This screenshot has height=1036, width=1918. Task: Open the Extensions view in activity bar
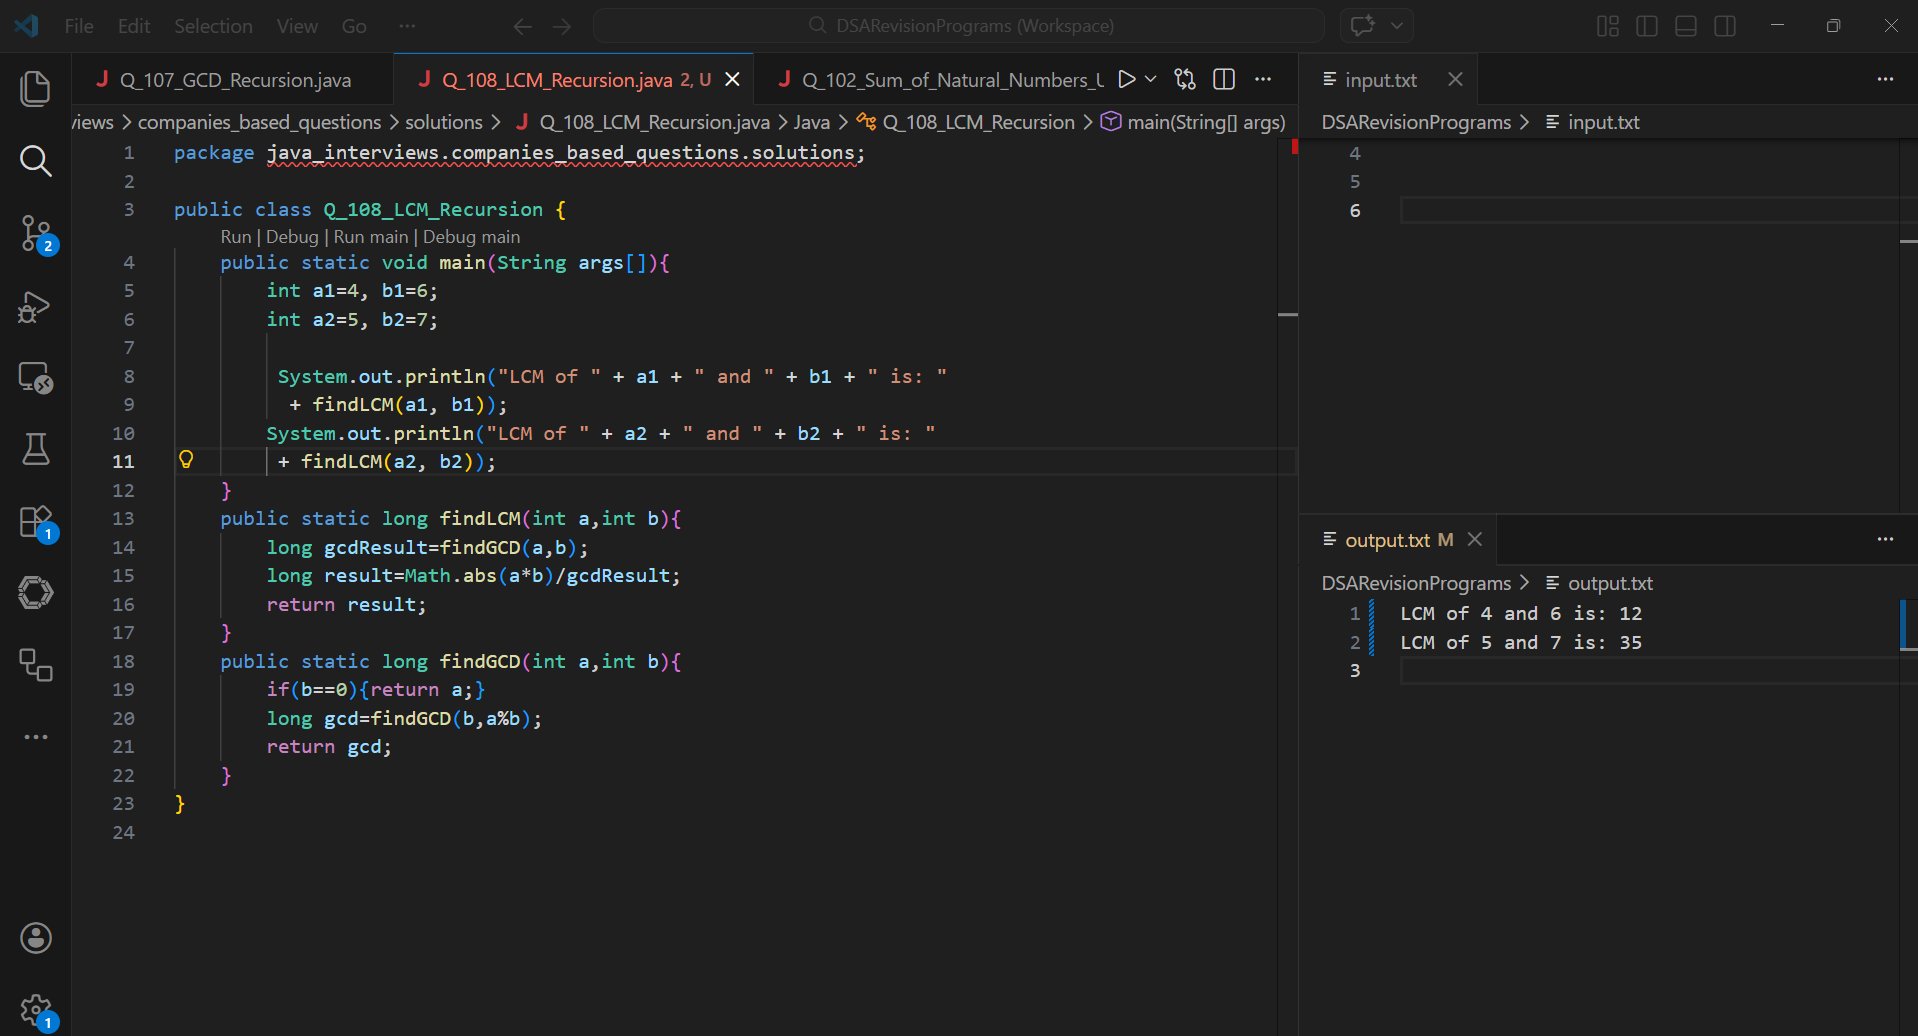(35, 522)
